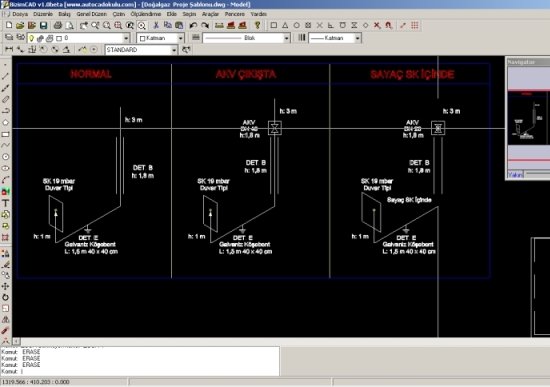Toggle the red grid dots icon
The height and width of the screenshot is (387, 550).
[415, 25]
